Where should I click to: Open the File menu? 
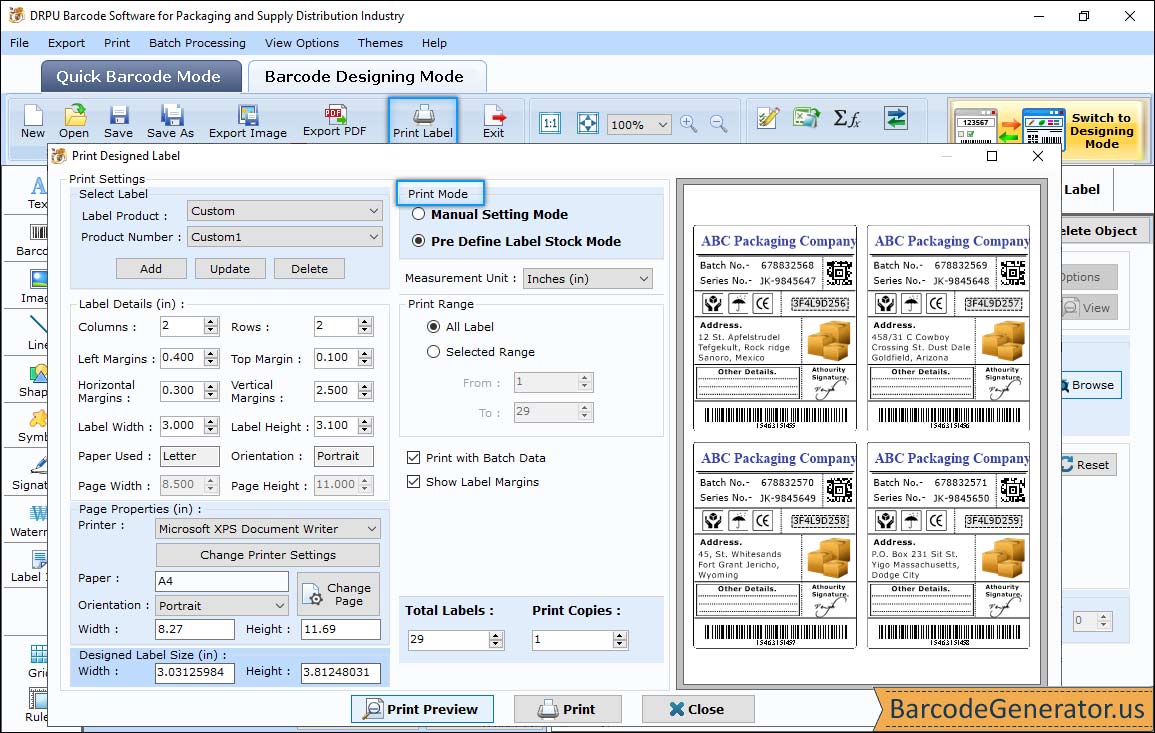(x=19, y=43)
